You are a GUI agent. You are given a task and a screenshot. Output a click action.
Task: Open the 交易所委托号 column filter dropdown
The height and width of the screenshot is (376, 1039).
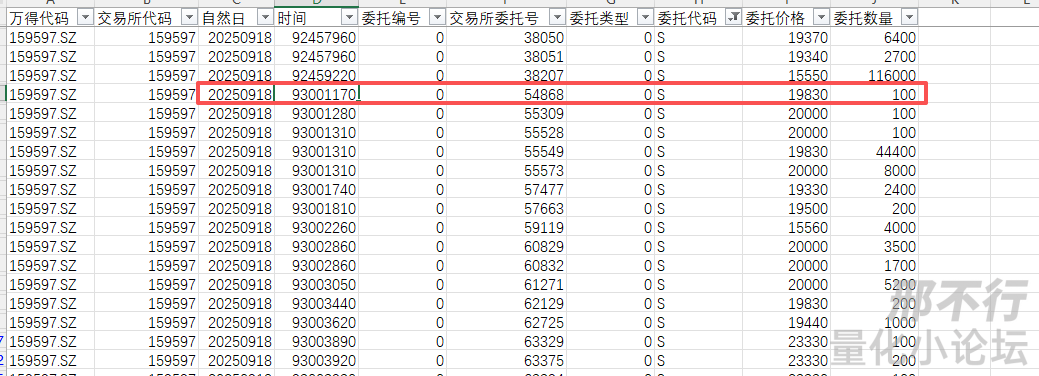tap(557, 18)
